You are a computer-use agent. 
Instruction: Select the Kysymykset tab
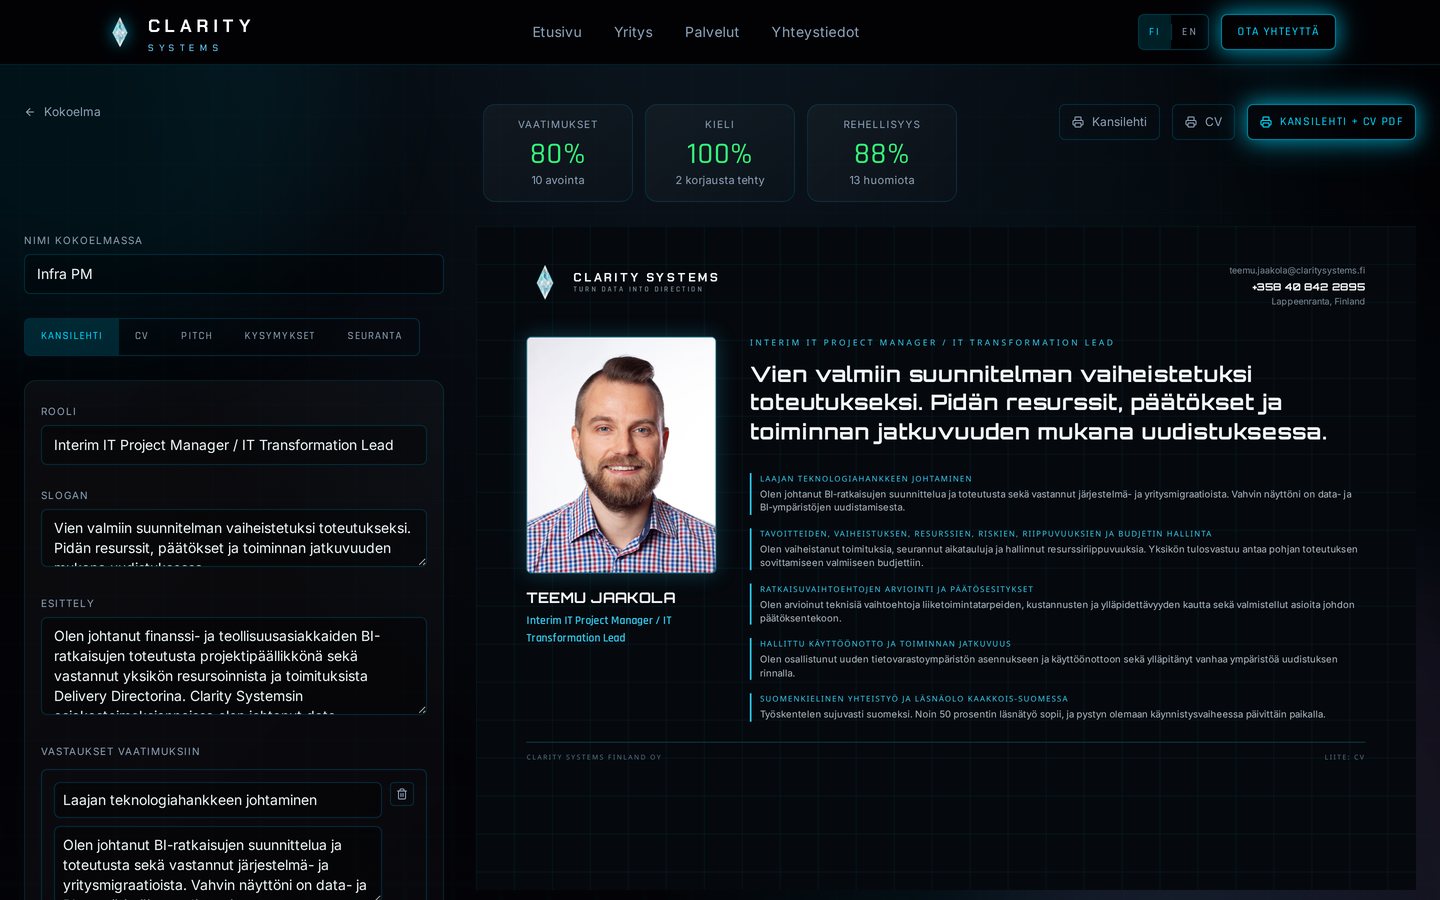280,336
